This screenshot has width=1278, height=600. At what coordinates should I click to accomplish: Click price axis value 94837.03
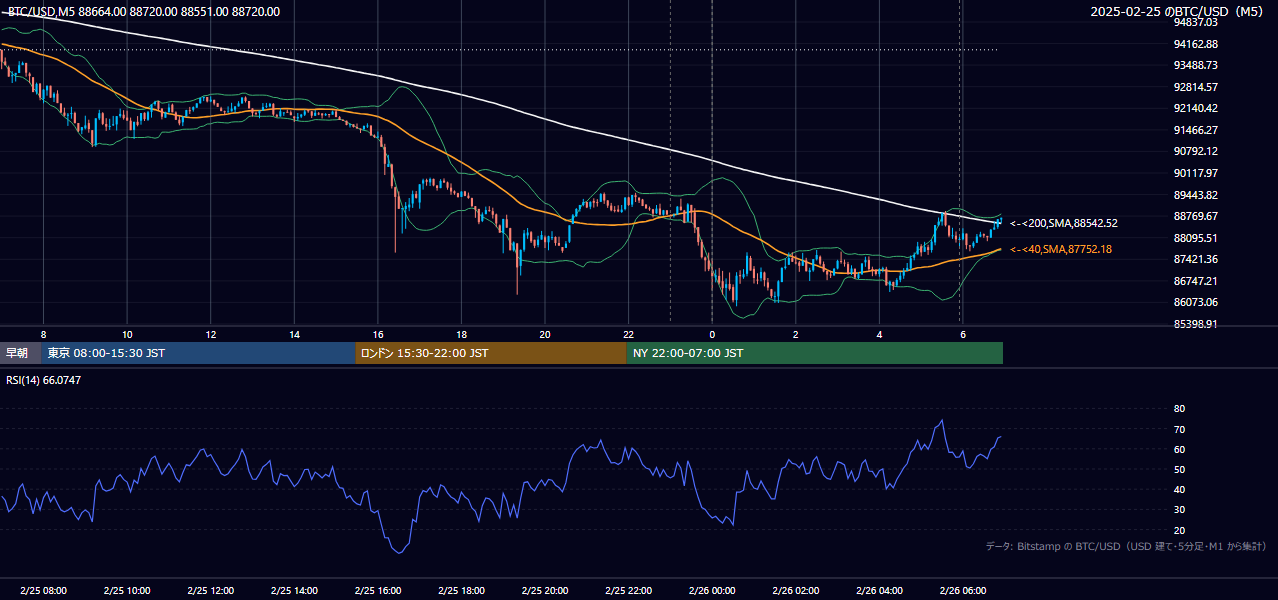tap(1195, 22)
